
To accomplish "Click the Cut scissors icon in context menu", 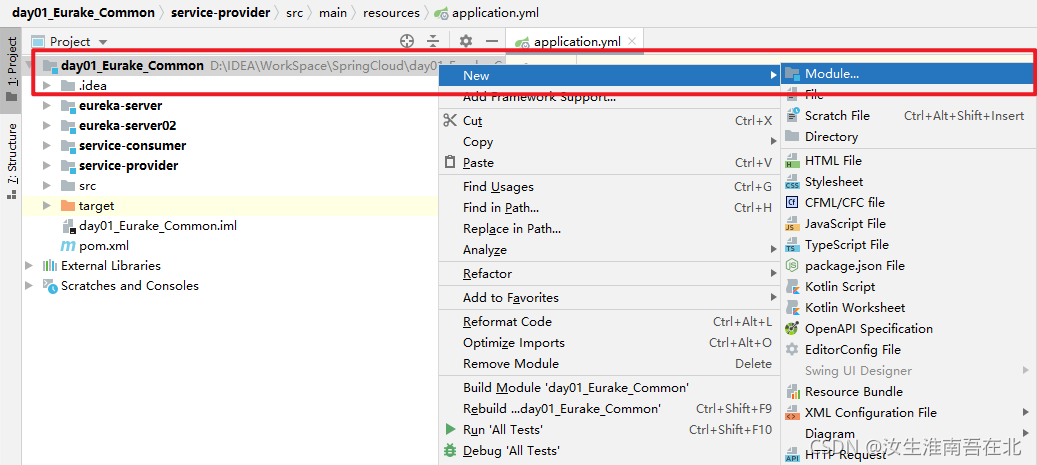I will pos(449,121).
